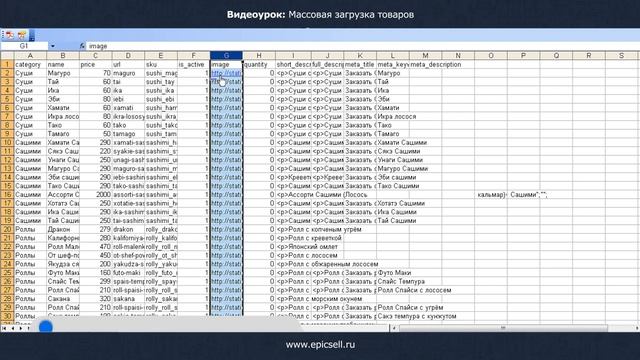Select column Q header
640x360 pixels.
tap(556, 56)
